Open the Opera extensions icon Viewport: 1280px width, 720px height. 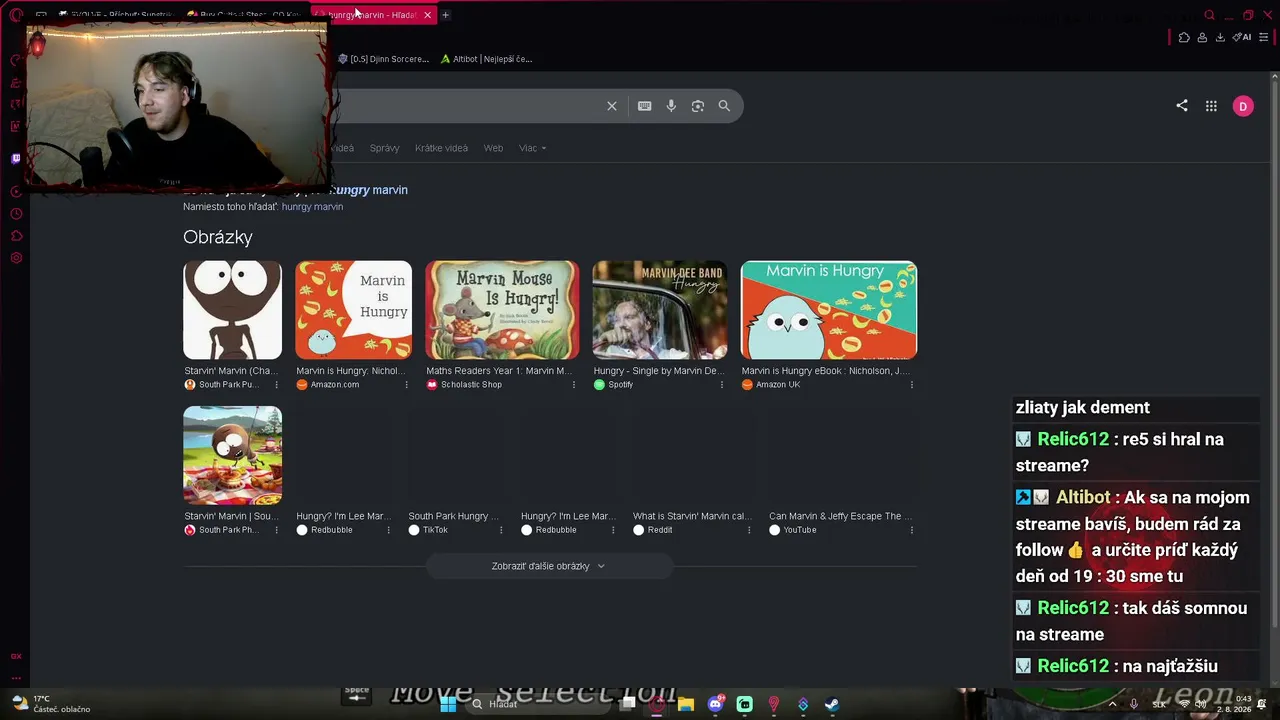point(1184,38)
